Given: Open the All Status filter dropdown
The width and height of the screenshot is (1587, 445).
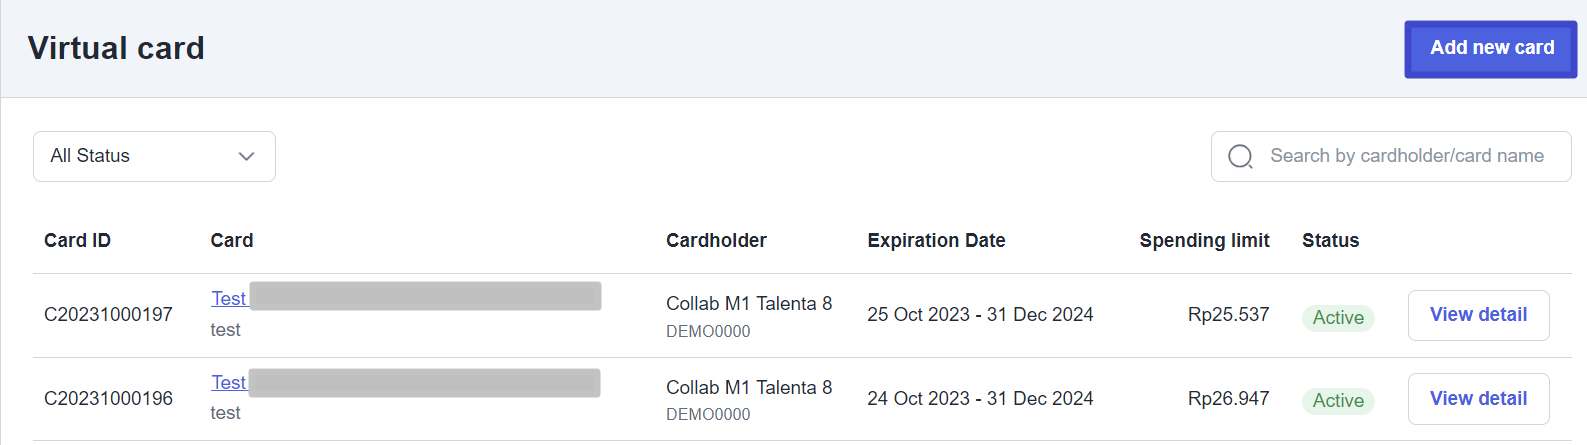Looking at the screenshot, I should (154, 157).
